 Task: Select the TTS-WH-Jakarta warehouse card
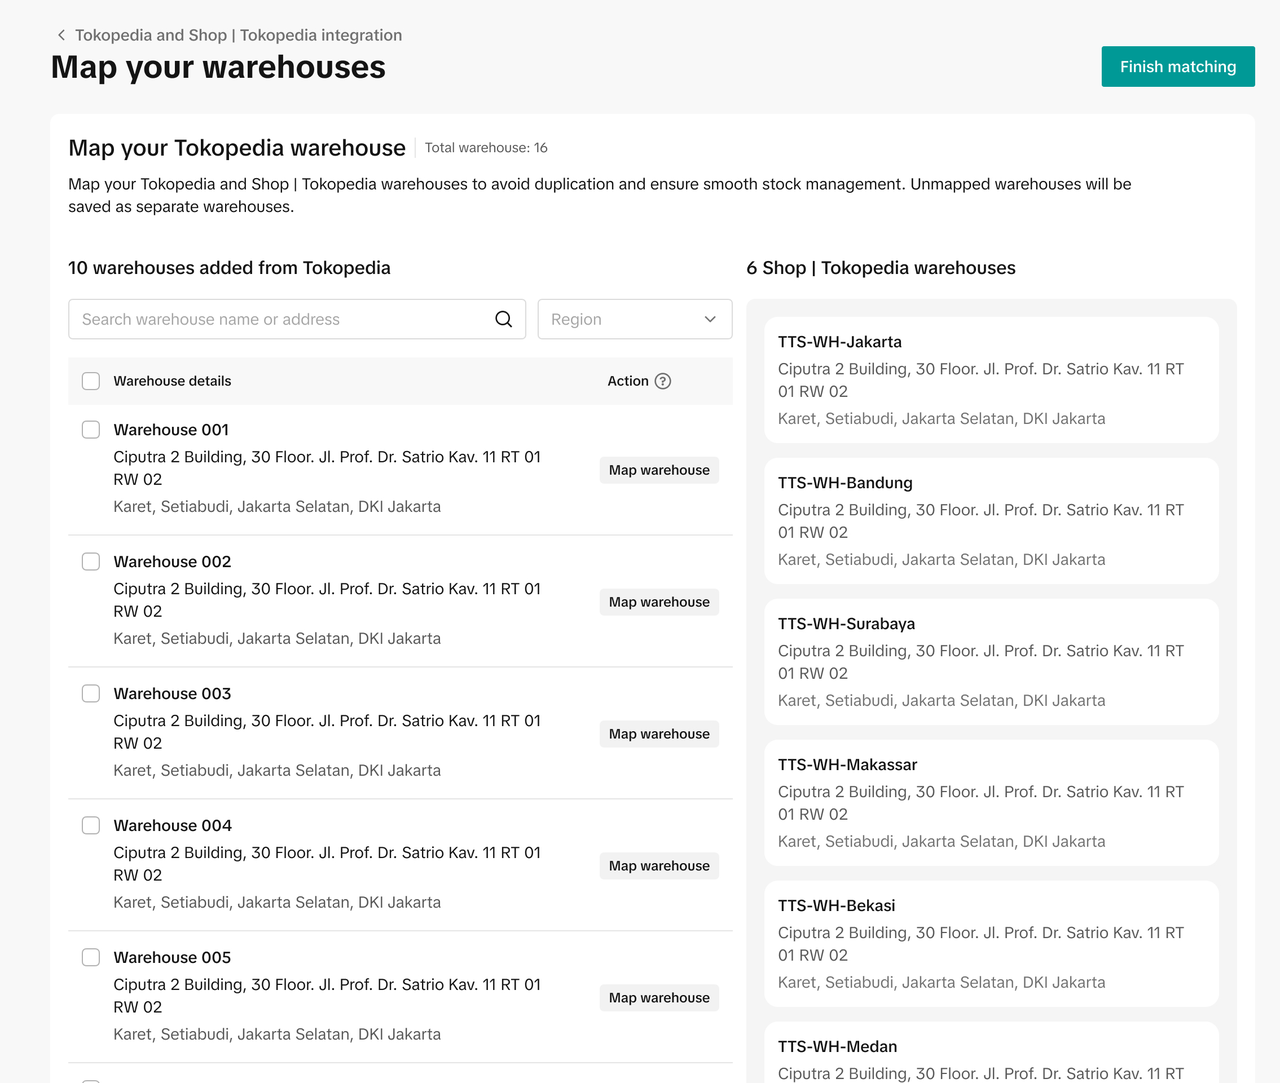pos(990,380)
